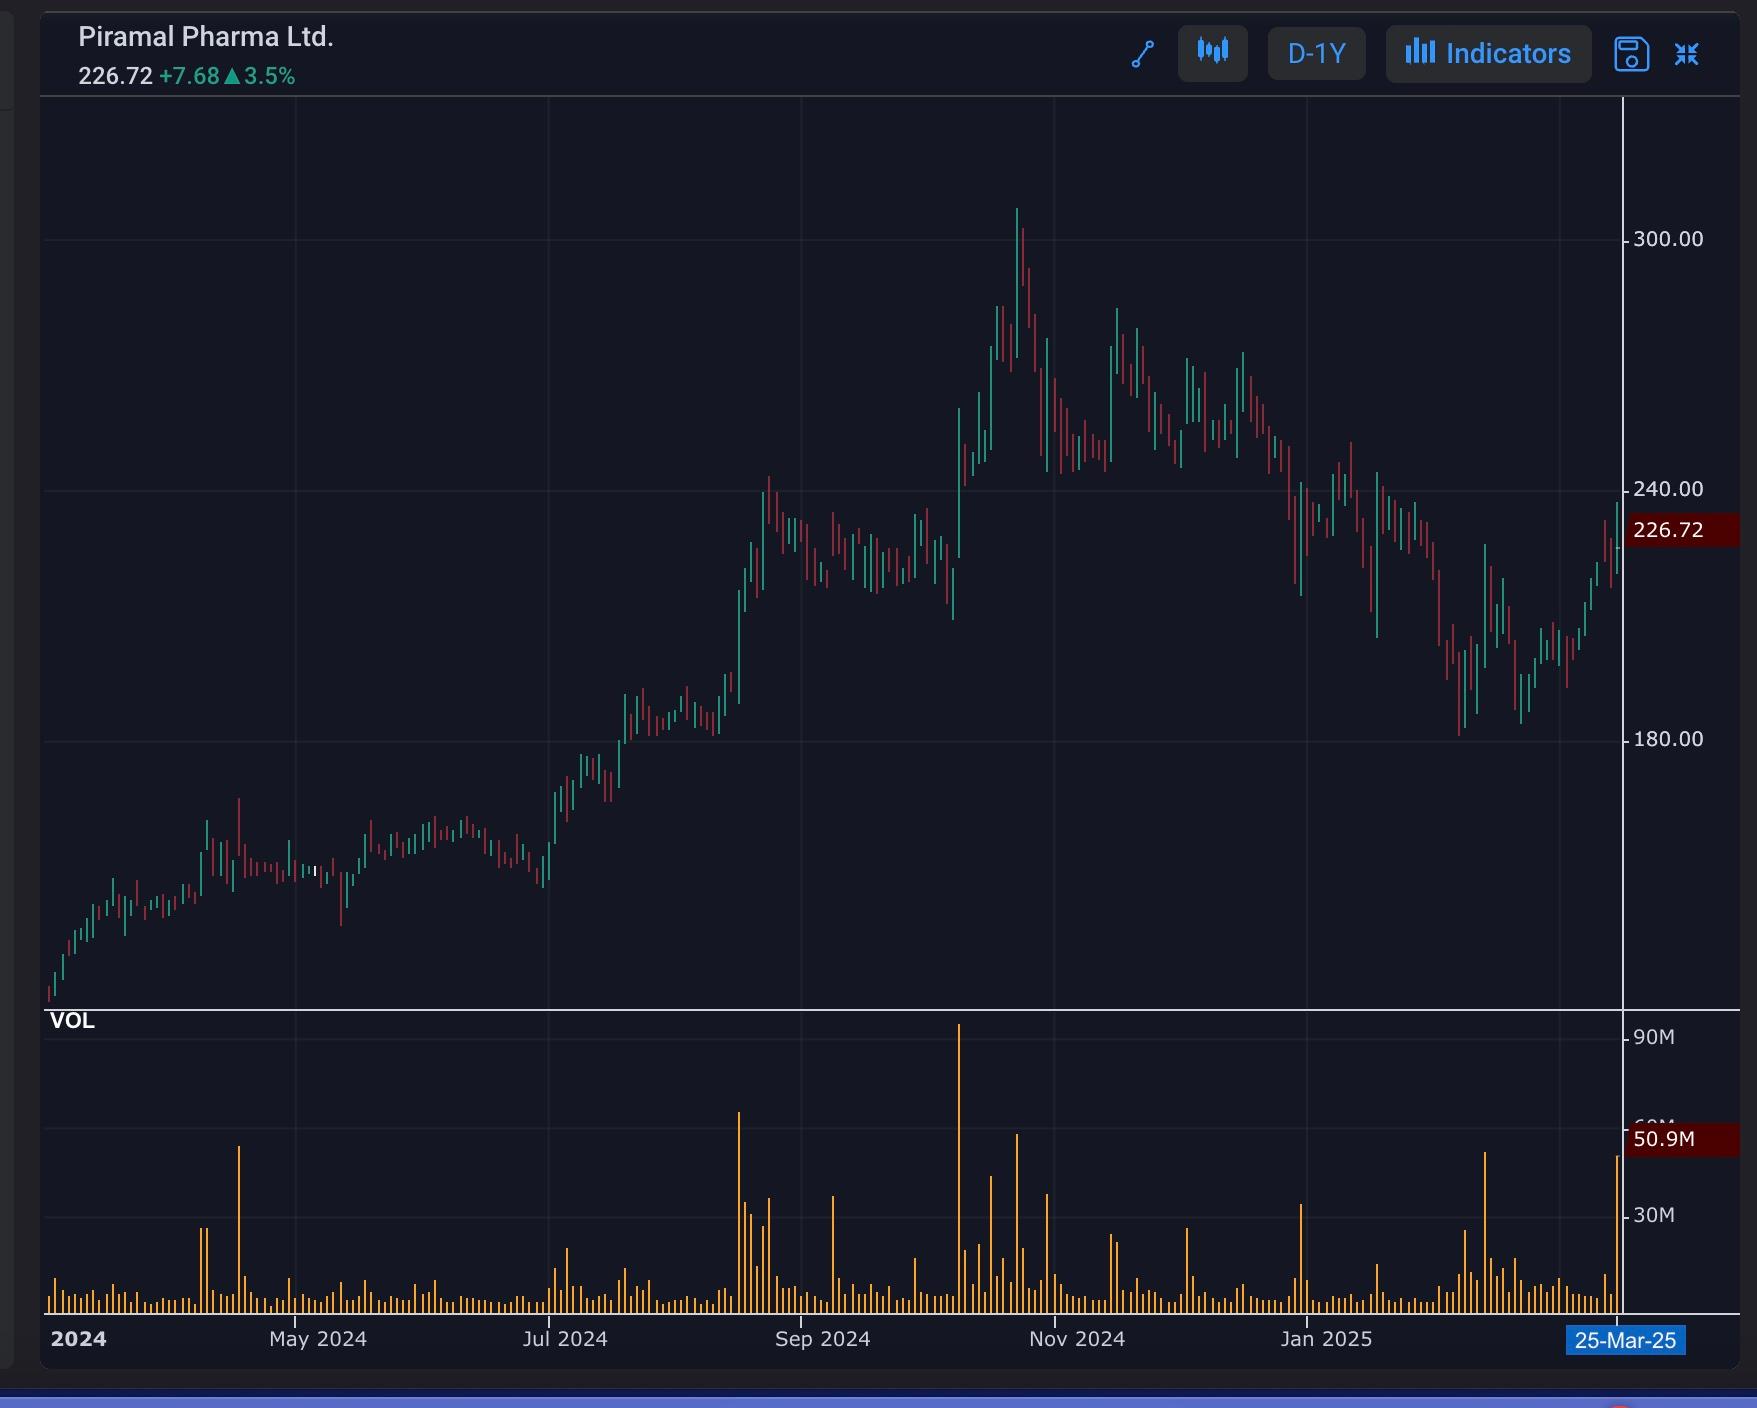The image size is (1757, 1408).
Task: Click the 2024 label on the time axis
Action: [x=78, y=1339]
